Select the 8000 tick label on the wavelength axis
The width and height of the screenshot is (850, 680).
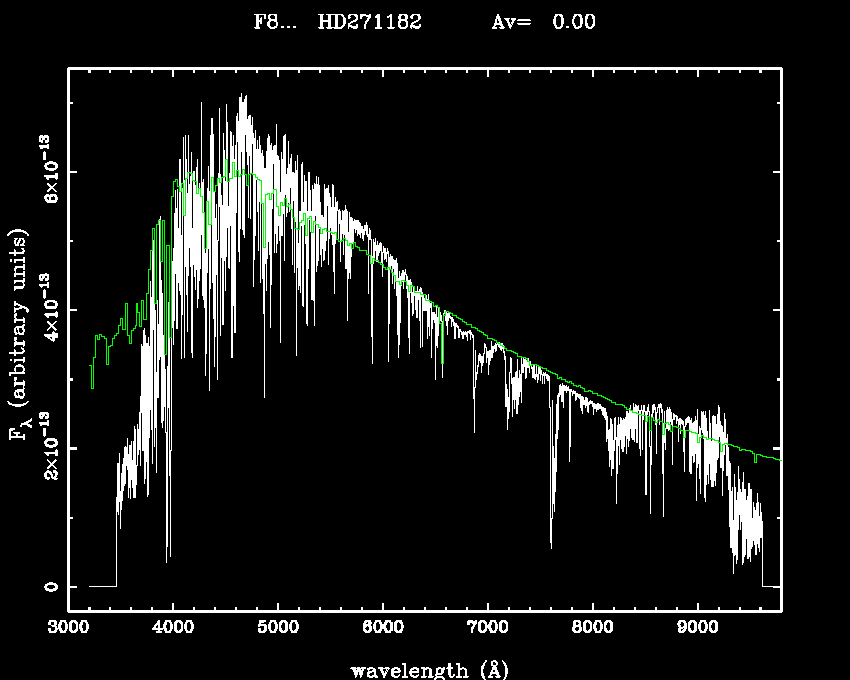coord(593,628)
